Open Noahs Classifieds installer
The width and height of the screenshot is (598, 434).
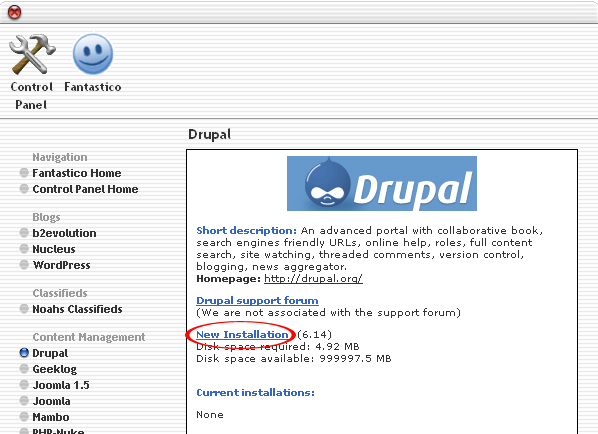[77, 309]
